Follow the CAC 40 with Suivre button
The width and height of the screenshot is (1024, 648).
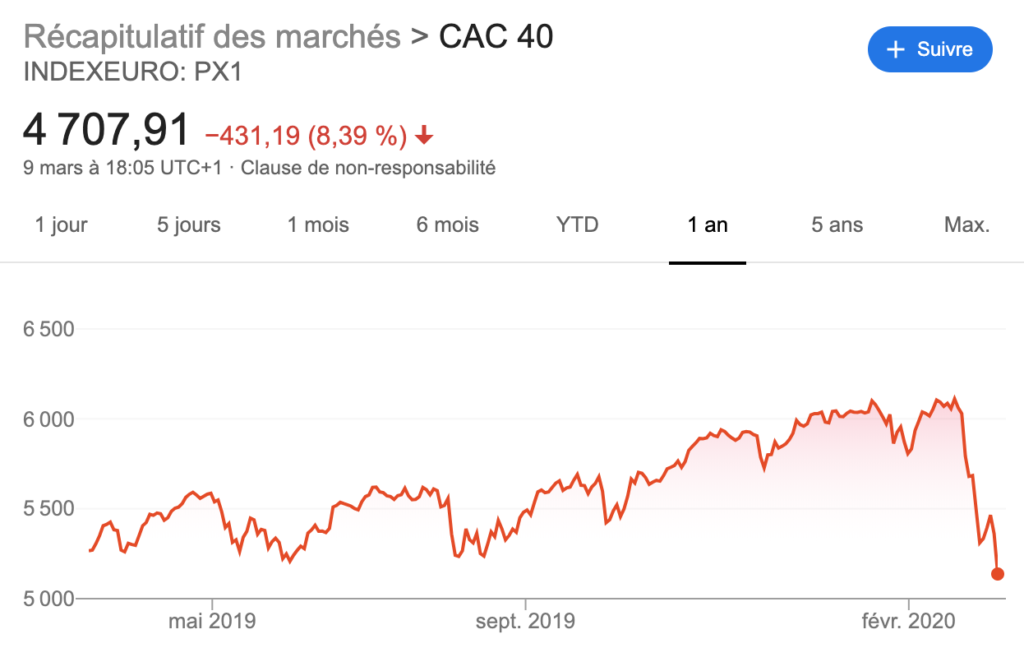click(930, 49)
